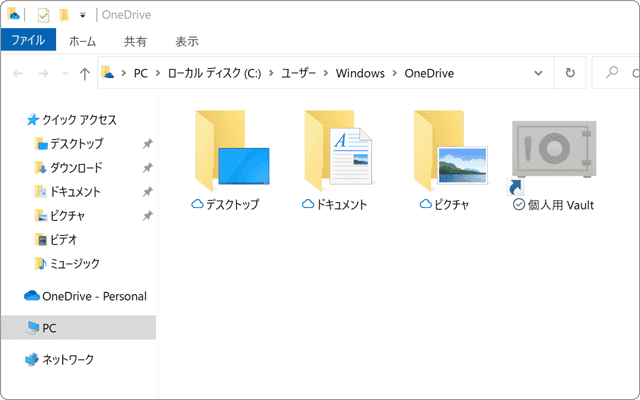Image resolution: width=640 pixels, height=400 pixels.
Task: Click the pin icon beside sidebar デスクトップ
Action: pos(147,144)
